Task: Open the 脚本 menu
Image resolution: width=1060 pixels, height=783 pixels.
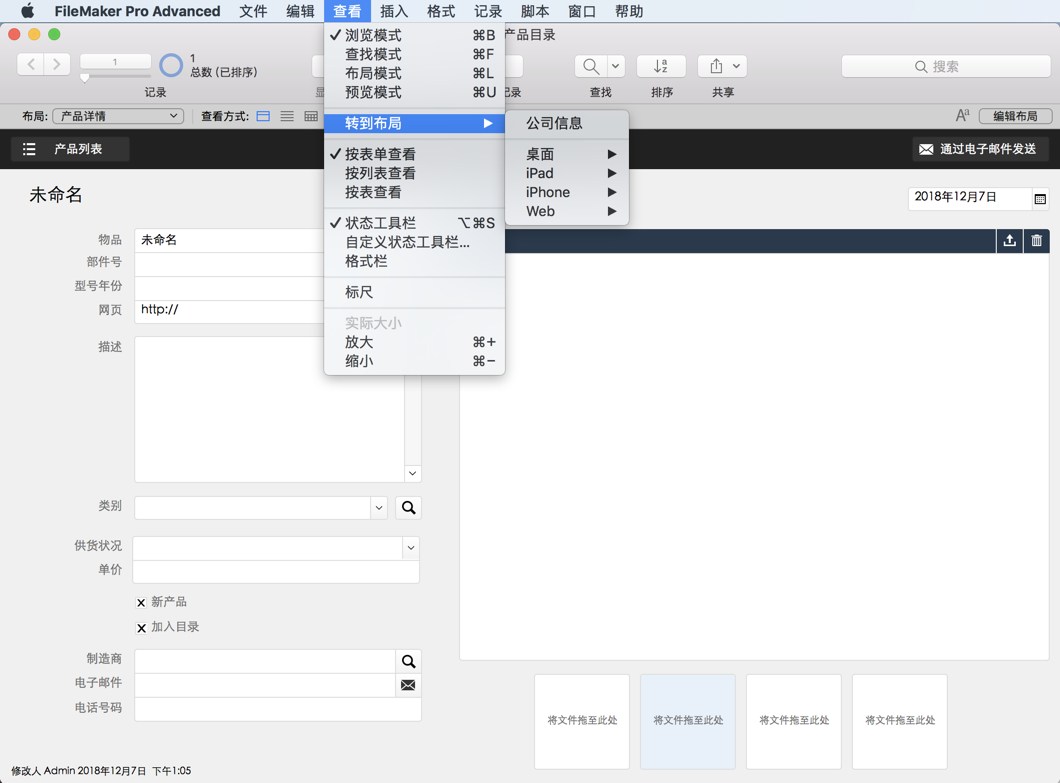Action: (x=535, y=11)
